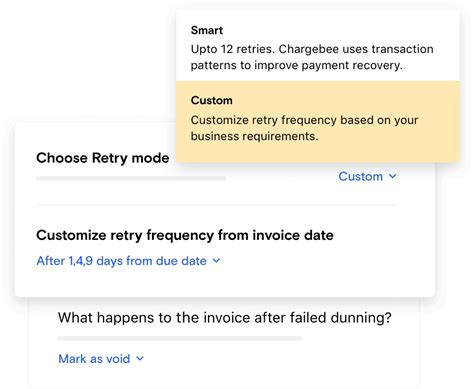Click the gray bar below the dunning question
The image size is (474, 389).
tap(180, 338)
